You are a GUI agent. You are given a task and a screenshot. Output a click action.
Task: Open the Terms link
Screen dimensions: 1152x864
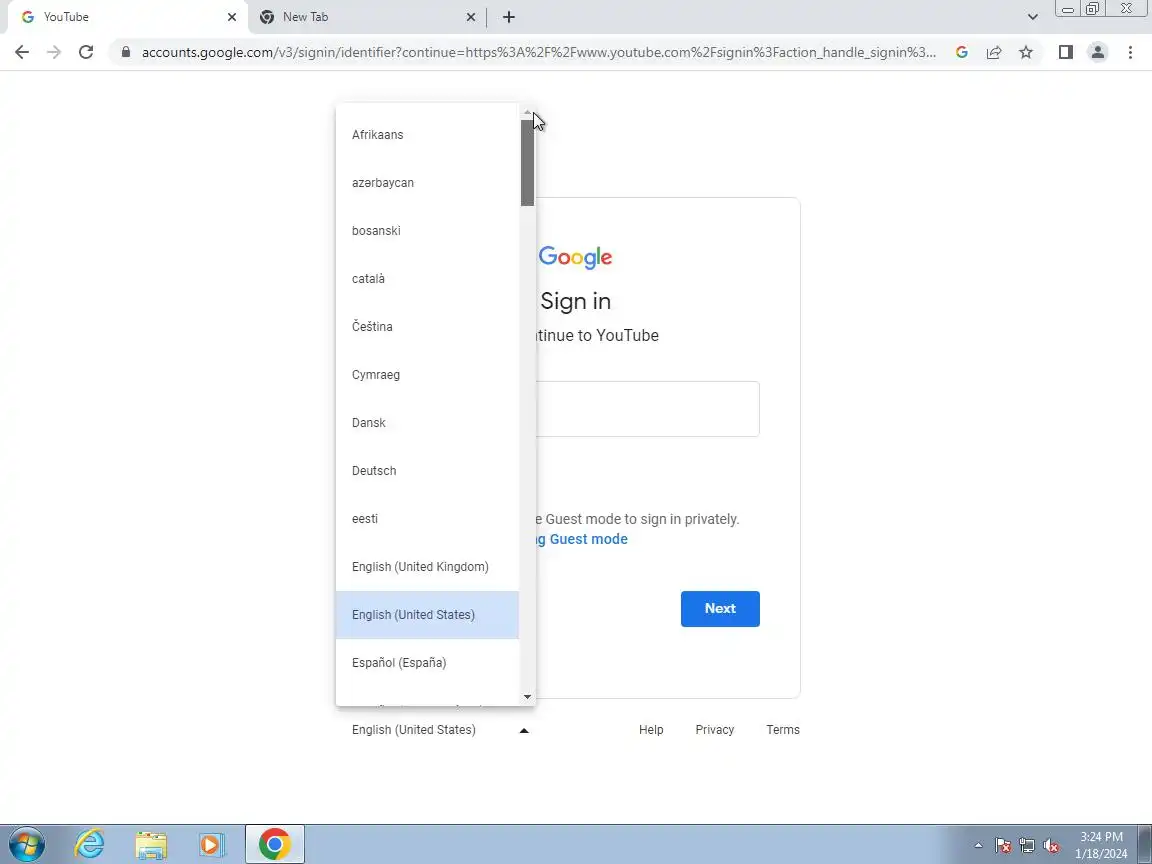pos(782,730)
